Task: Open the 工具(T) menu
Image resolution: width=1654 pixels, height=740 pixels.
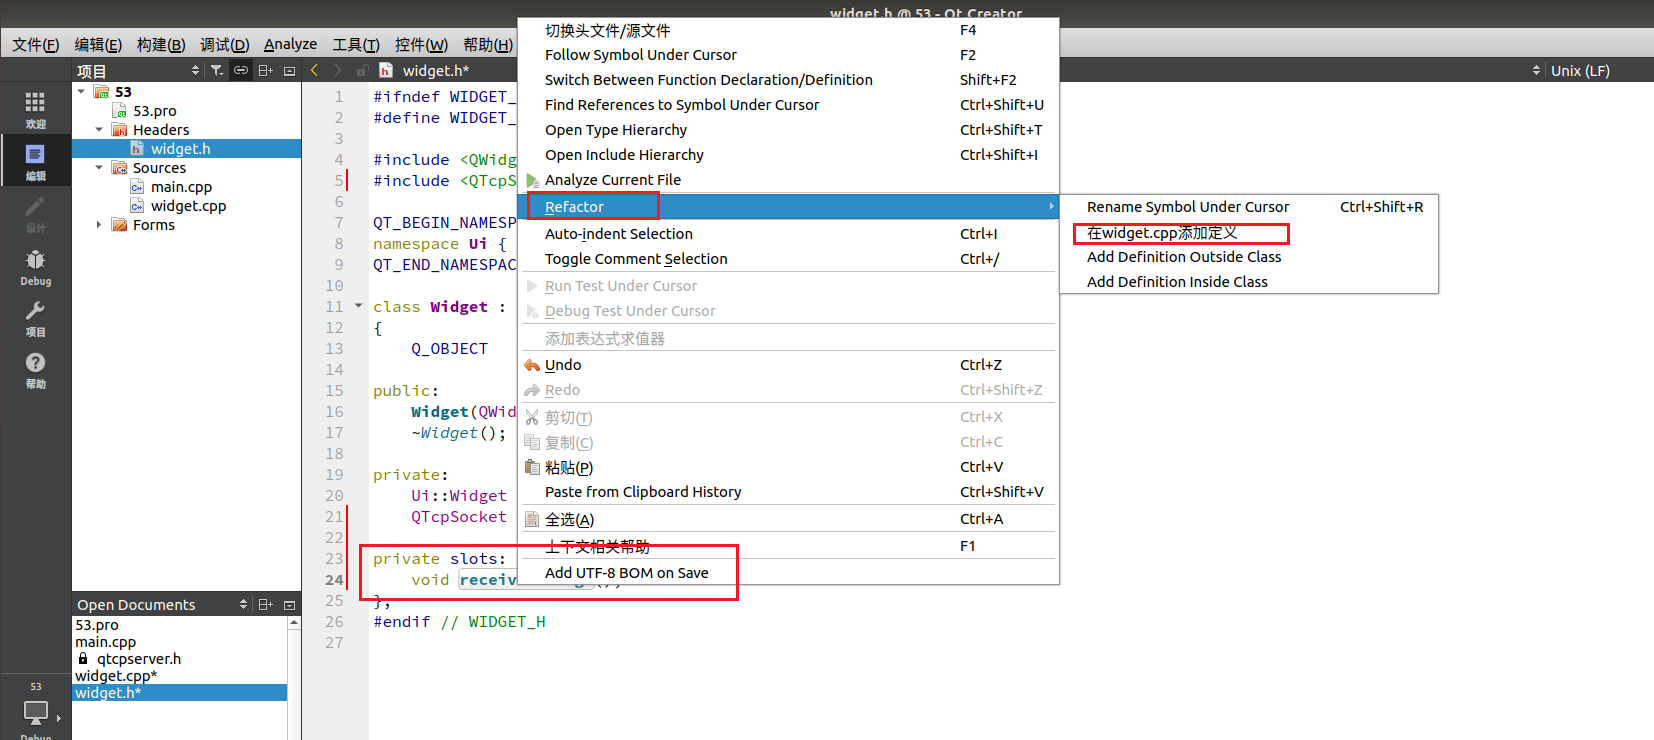Action: (x=356, y=44)
